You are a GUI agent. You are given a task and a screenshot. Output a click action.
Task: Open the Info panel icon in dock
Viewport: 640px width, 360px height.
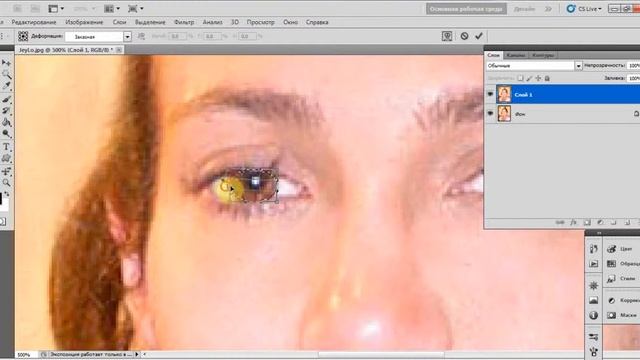[593, 315]
